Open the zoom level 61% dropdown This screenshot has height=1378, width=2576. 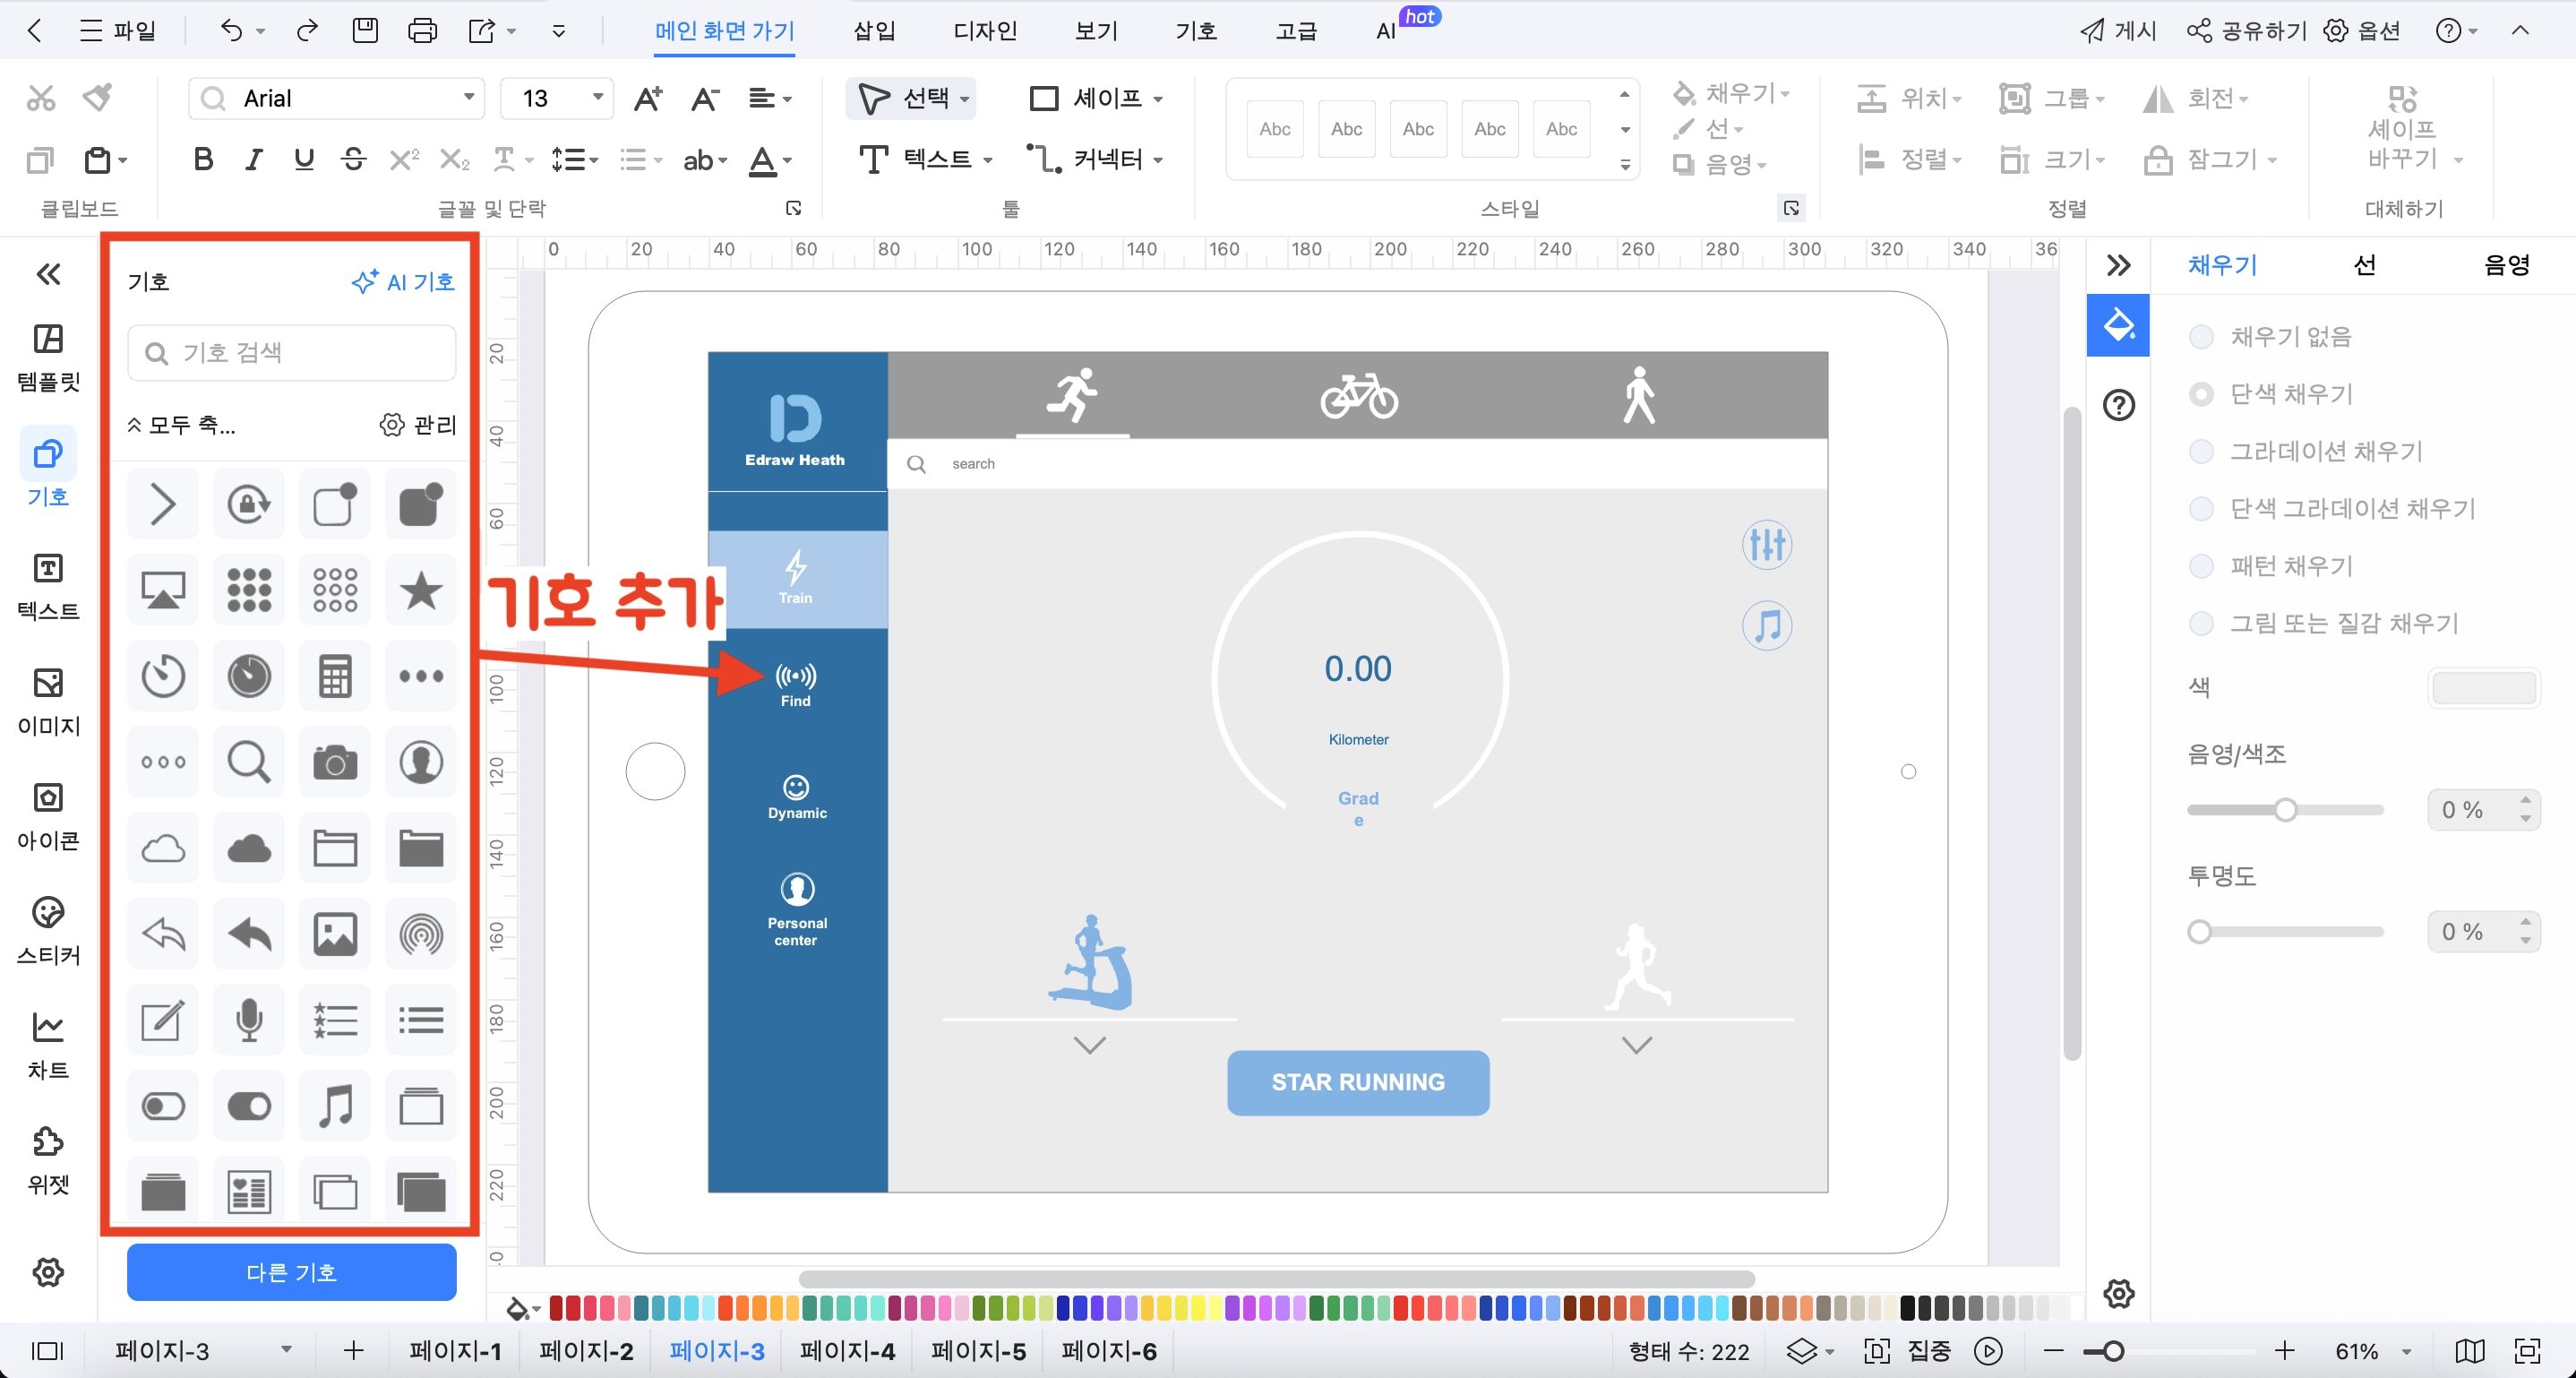coord(2406,1351)
